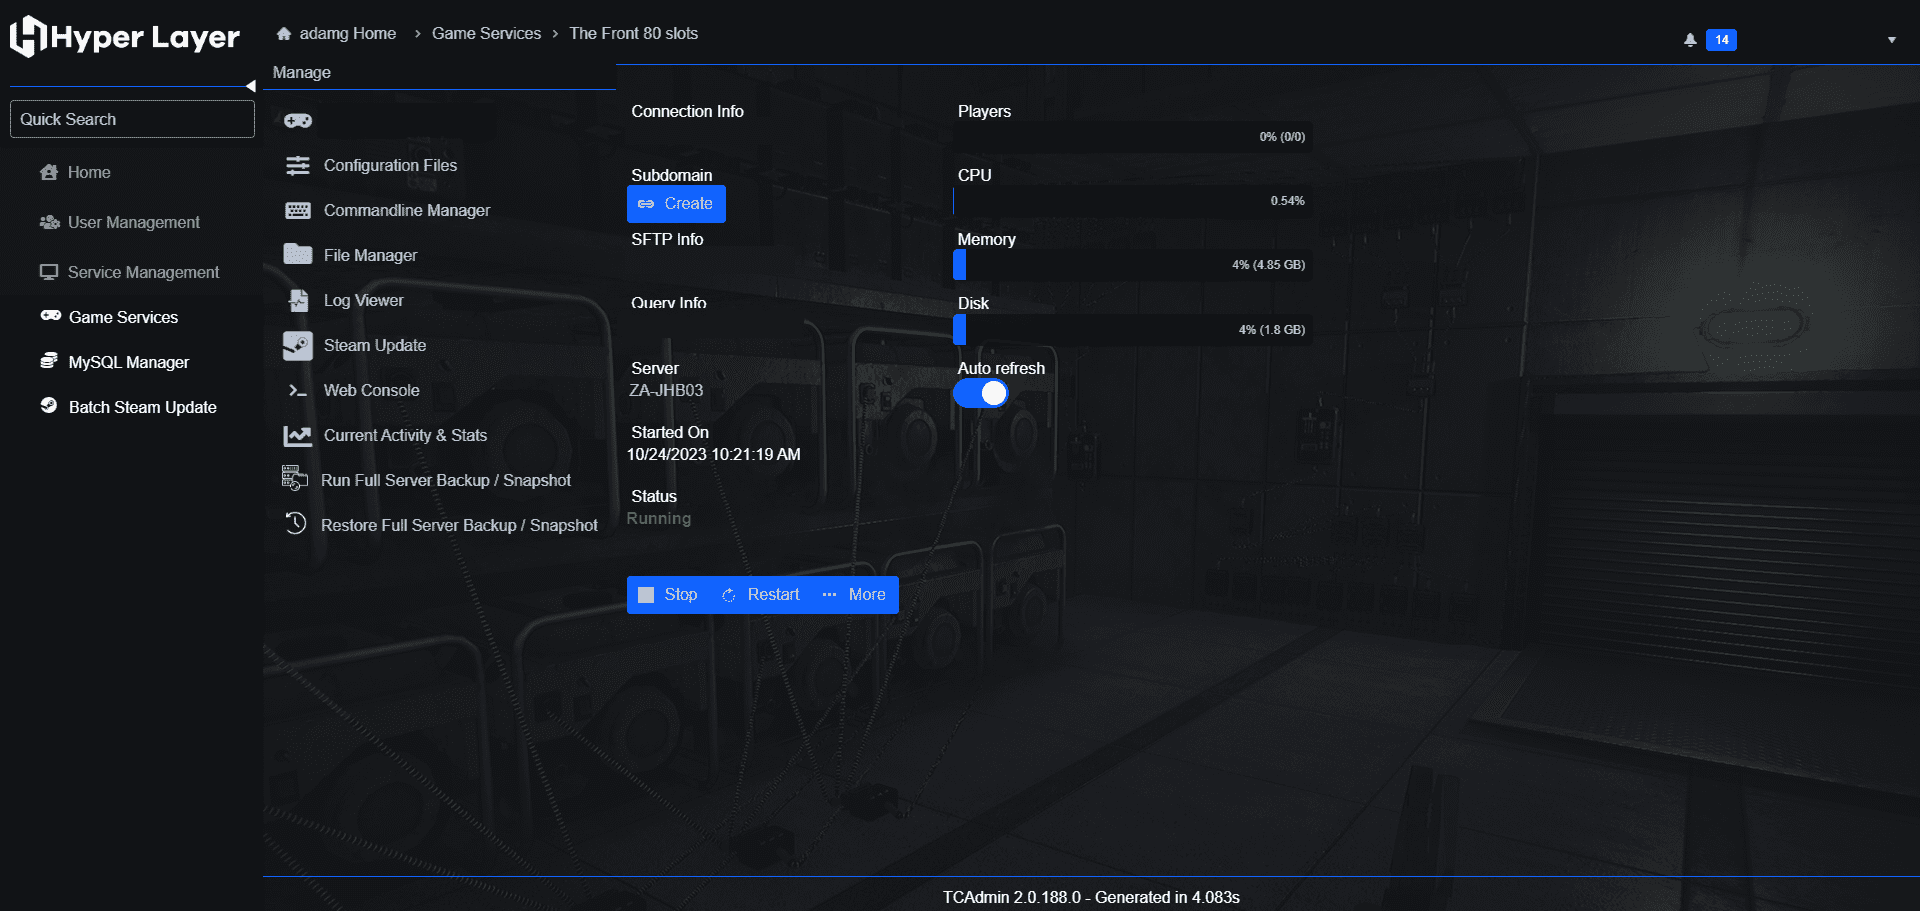Click the Configuration Files sliders icon

pos(298,166)
